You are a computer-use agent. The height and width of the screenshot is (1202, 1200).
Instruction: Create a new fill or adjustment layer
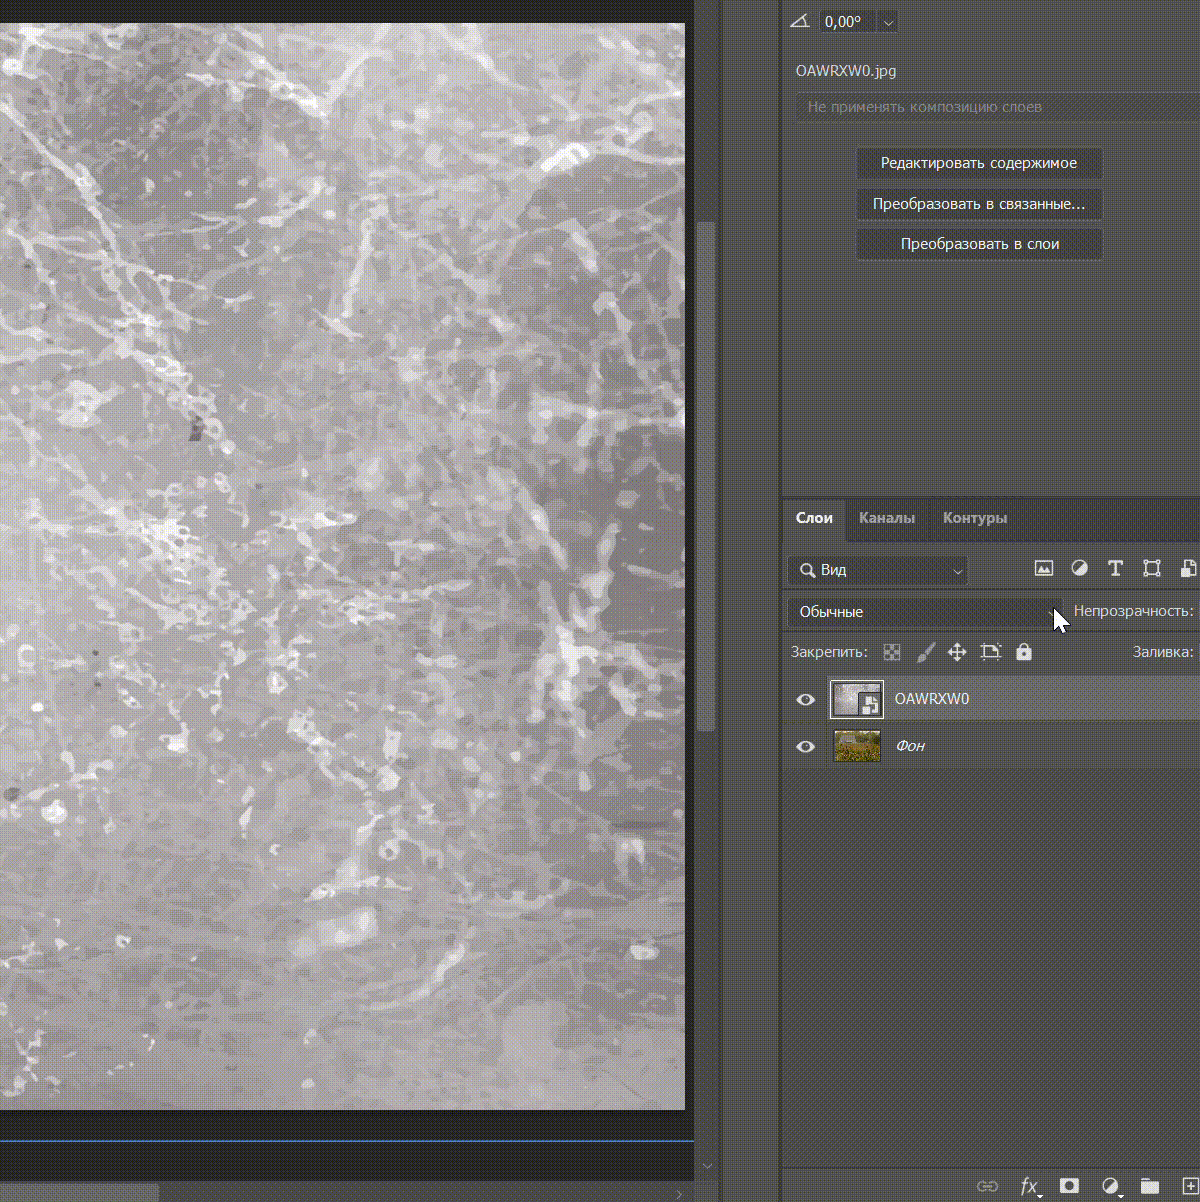(1110, 1186)
